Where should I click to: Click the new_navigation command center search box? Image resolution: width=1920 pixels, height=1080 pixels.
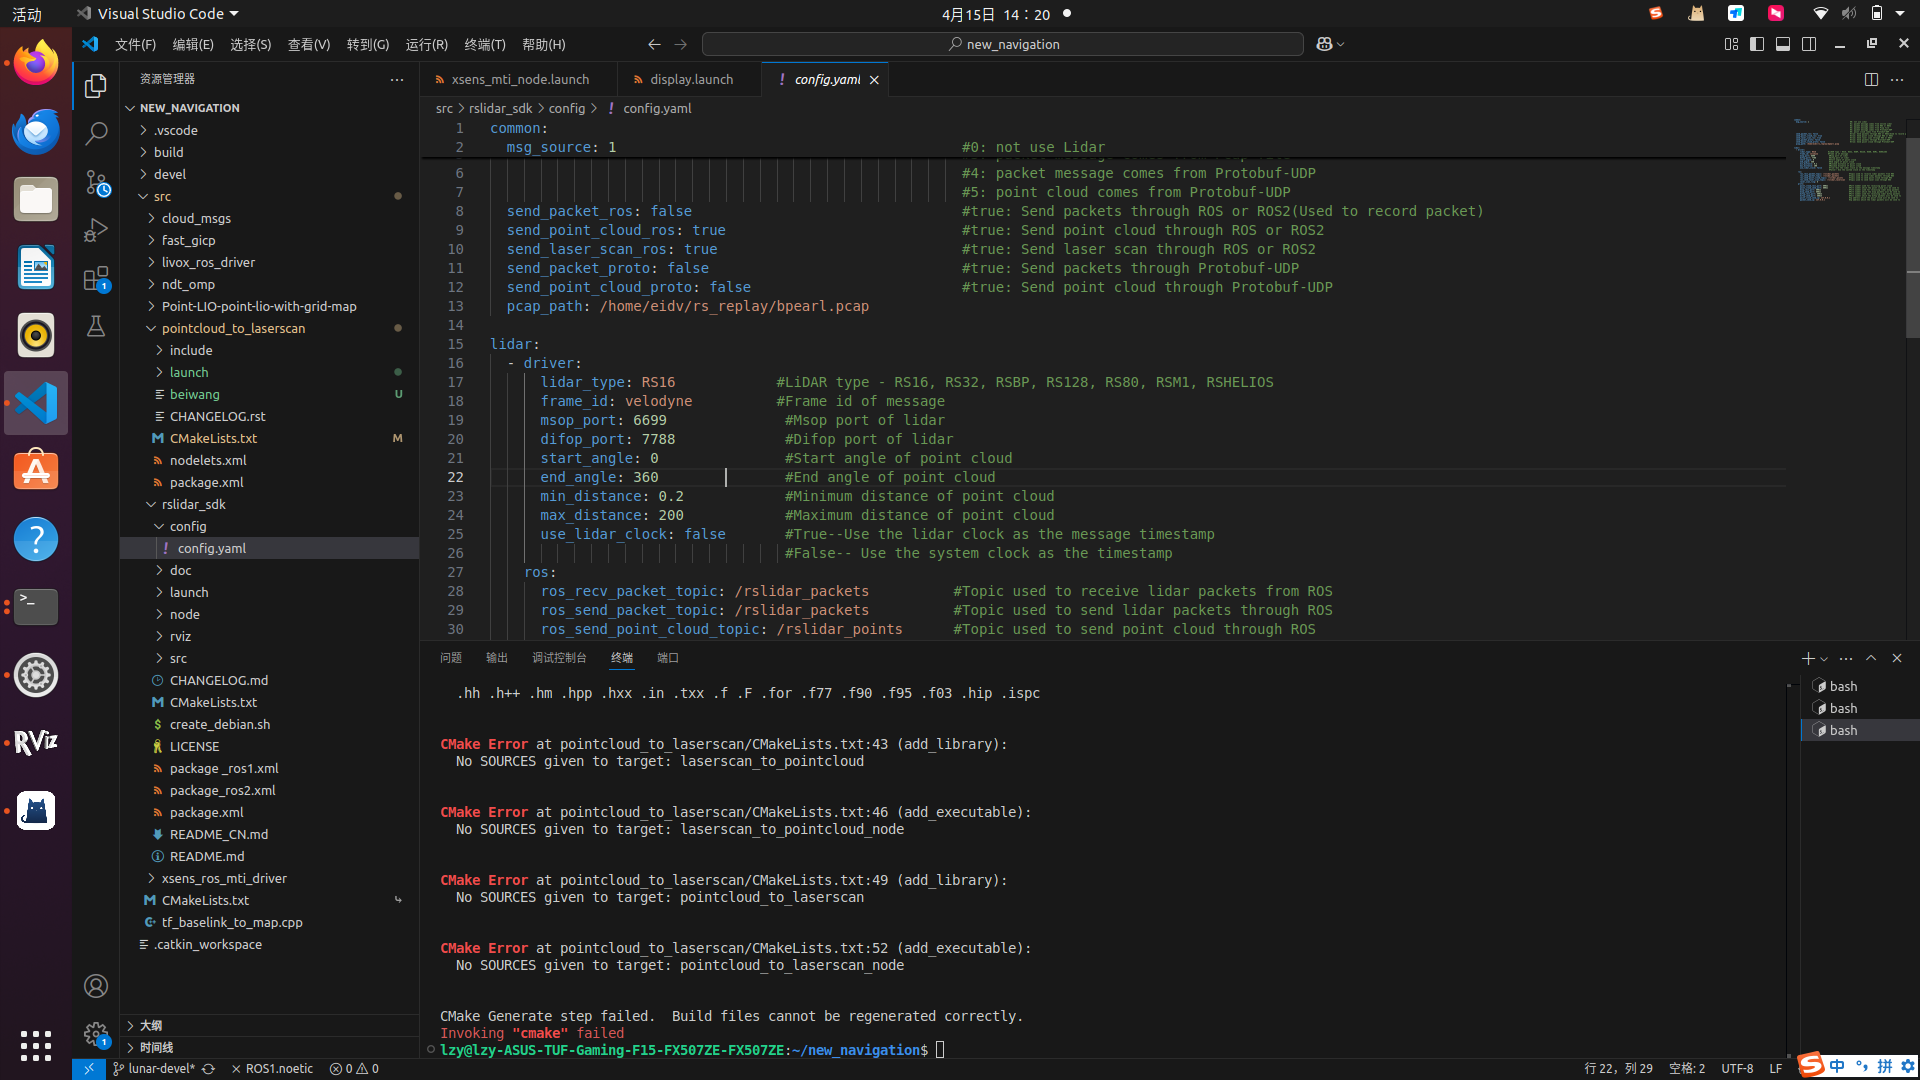tap(1003, 44)
